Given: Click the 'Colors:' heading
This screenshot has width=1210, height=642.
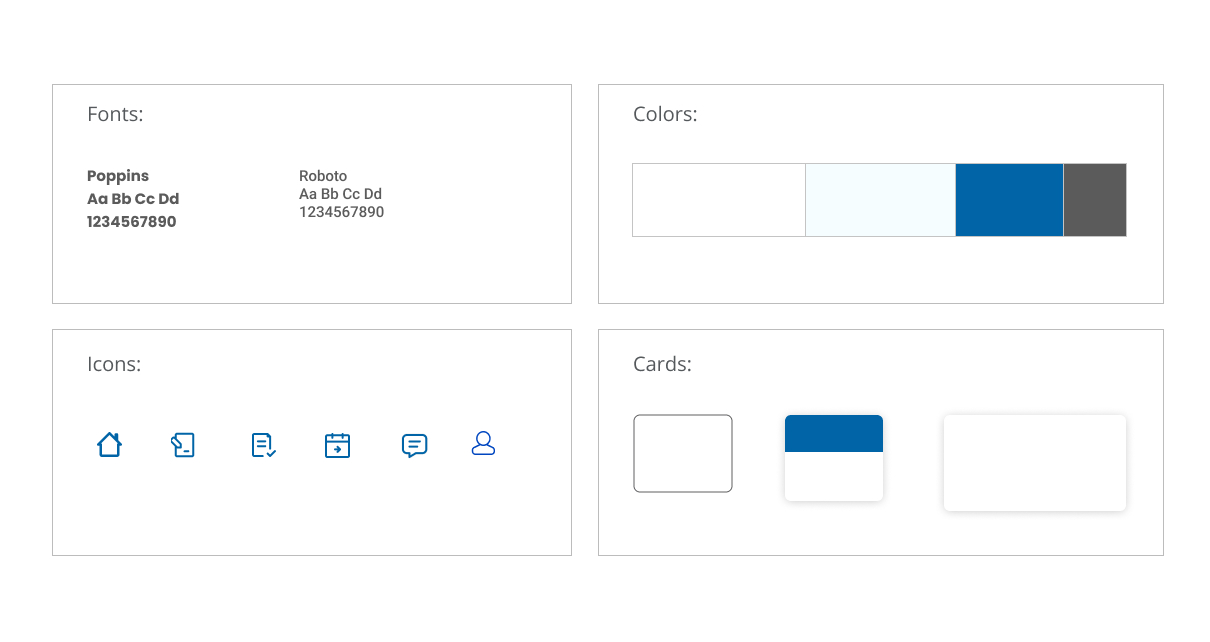Looking at the screenshot, I should [665, 114].
